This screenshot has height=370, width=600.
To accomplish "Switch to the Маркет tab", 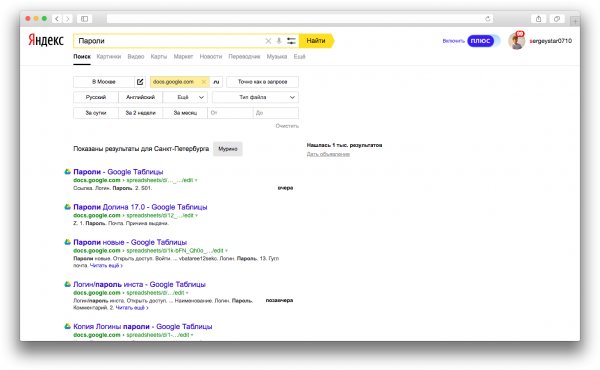I will point(183,56).
